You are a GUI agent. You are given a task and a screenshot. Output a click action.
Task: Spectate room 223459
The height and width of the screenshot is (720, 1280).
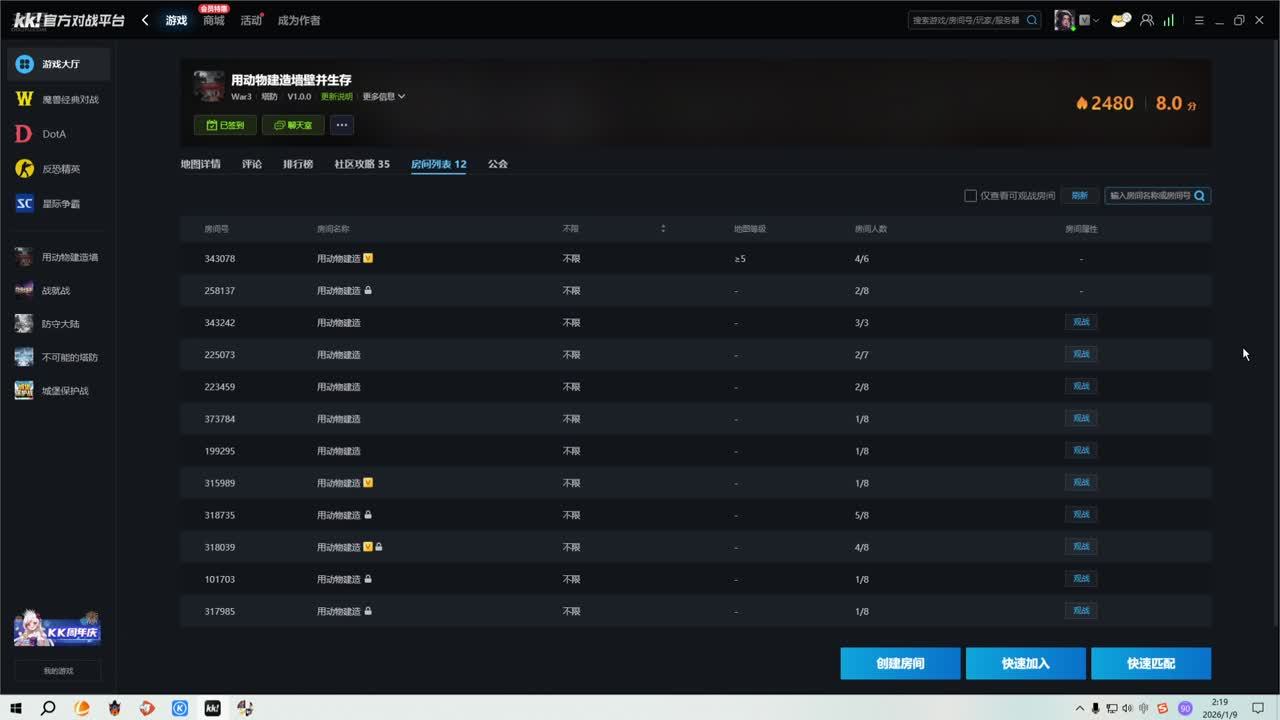point(1081,386)
